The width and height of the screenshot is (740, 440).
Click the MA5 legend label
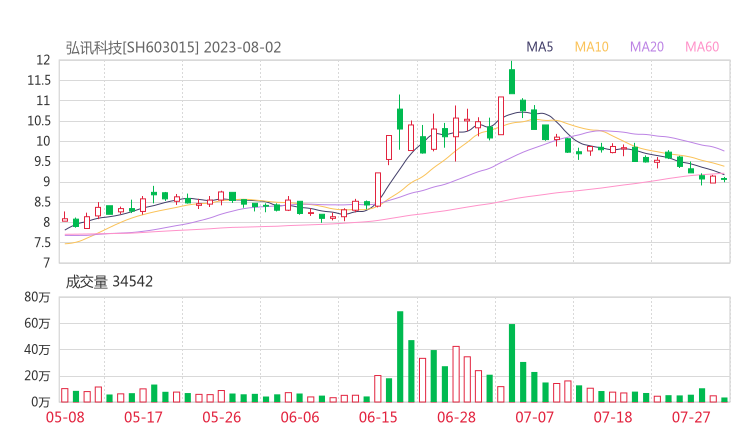click(x=539, y=47)
